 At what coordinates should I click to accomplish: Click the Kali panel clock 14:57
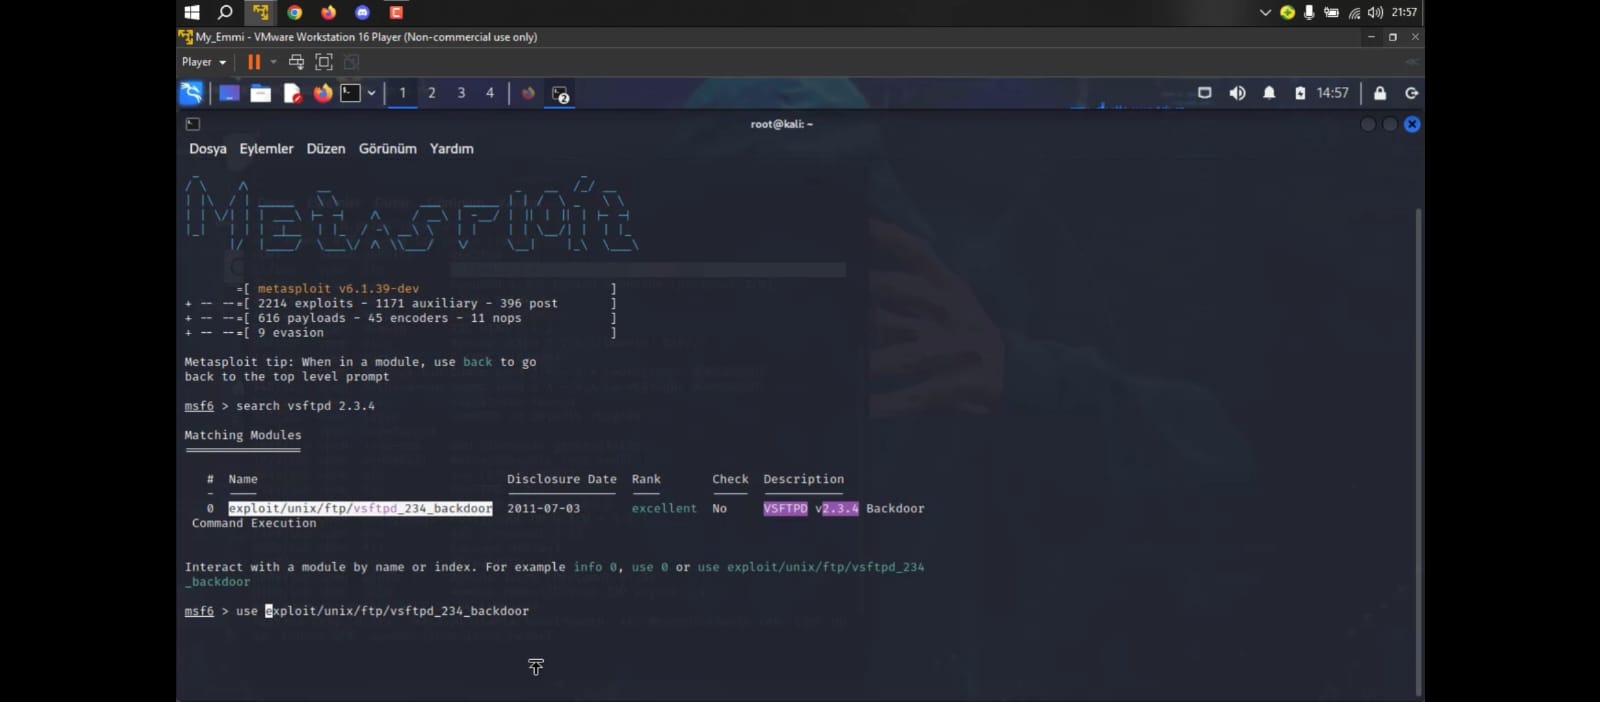1333,93
